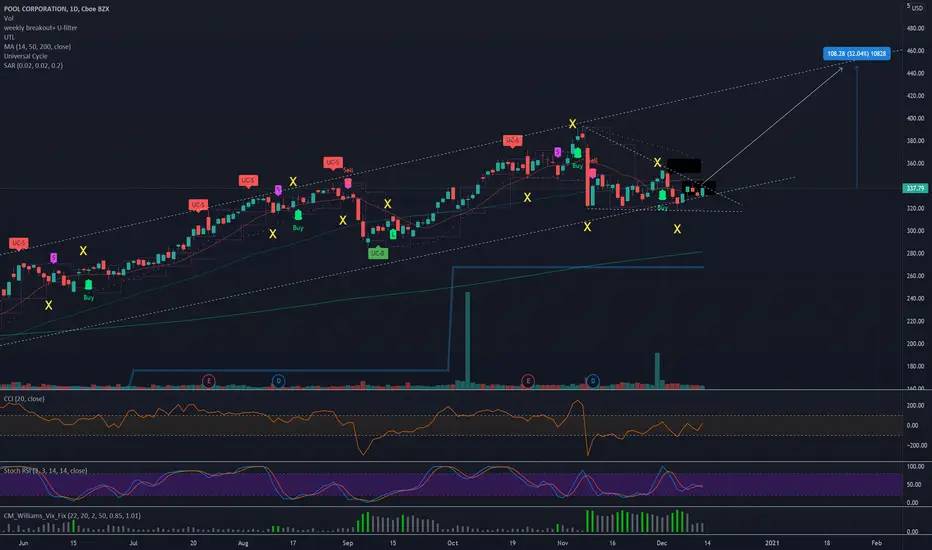Viewport: 932px width, 550px height.
Task: Click the Dec date axis label
Action: tap(662, 543)
